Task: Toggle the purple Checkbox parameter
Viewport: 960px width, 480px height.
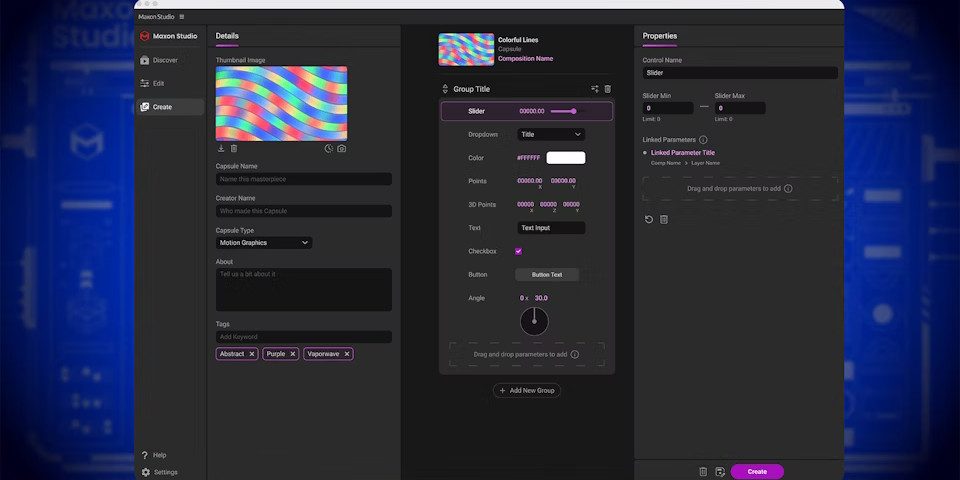Action: pos(518,251)
